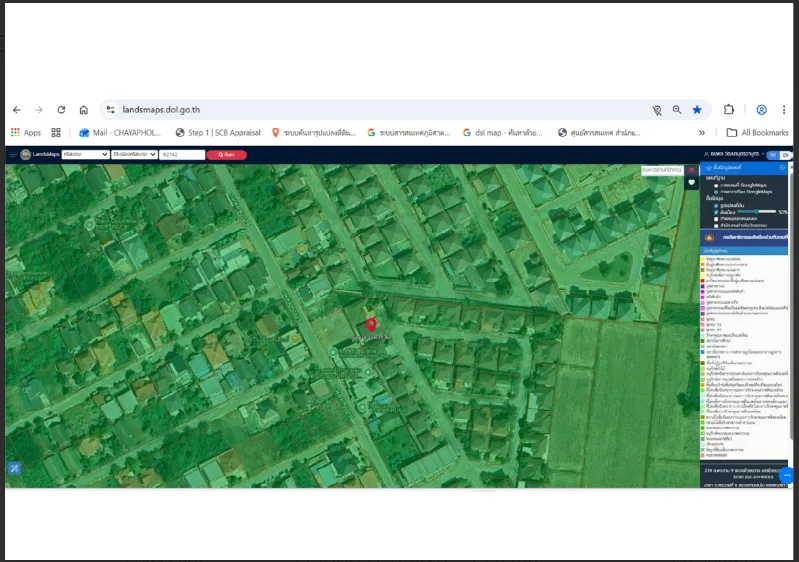Check the unchecked box directly below ผังเมือง
Image resolution: width=799 pixels, height=562 pixels.
(716, 219)
